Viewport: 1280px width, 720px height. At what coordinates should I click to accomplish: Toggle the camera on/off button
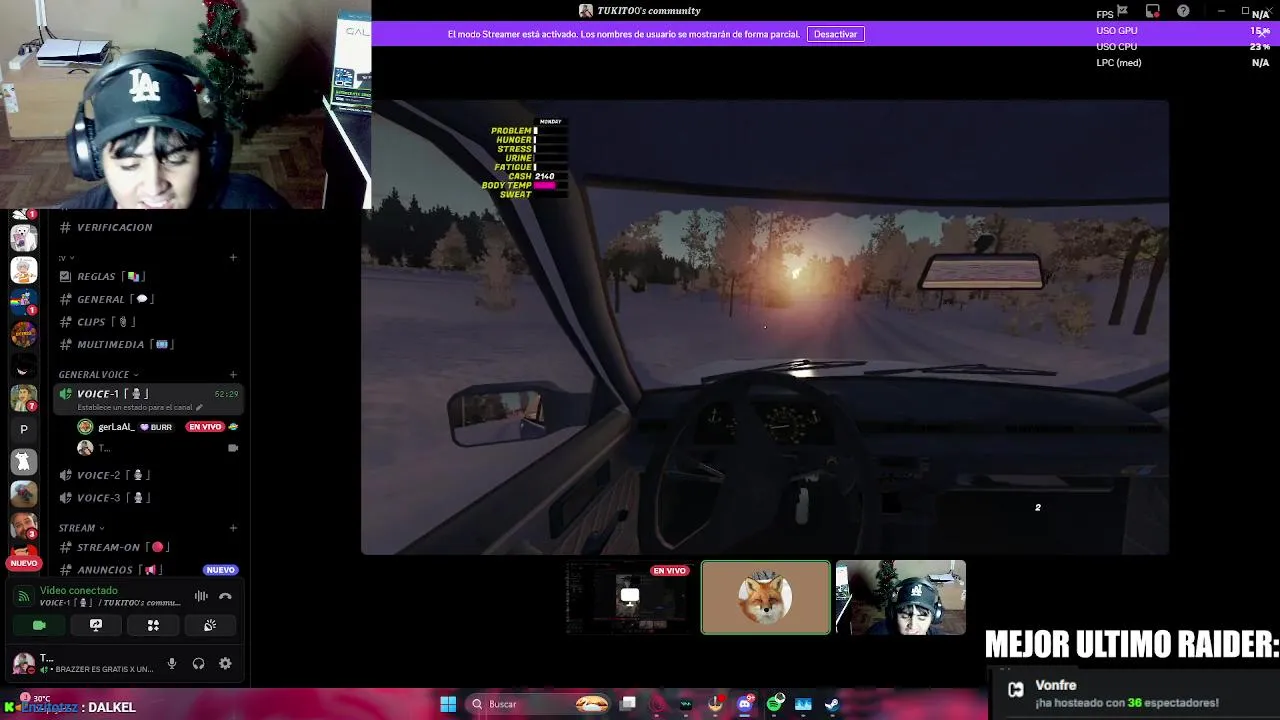[x=39, y=625]
